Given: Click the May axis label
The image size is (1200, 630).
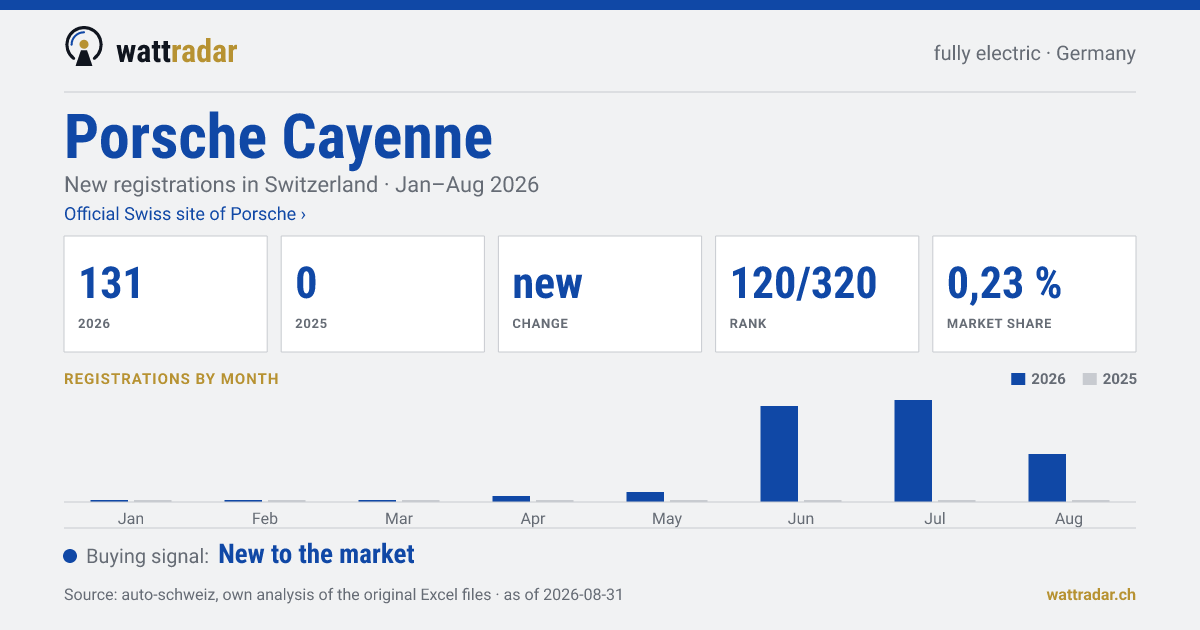Looking at the screenshot, I should [x=667, y=519].
